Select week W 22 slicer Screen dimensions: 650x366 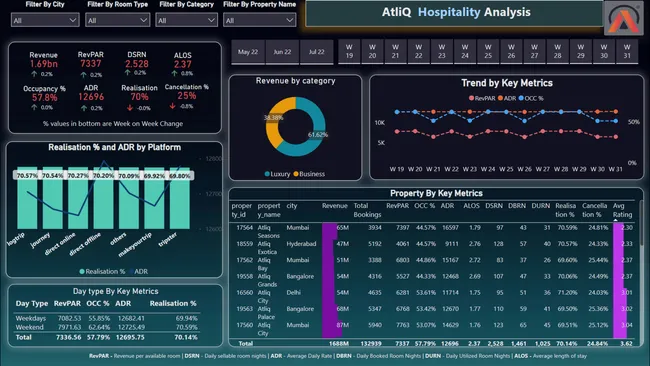[x=419, y=51]
